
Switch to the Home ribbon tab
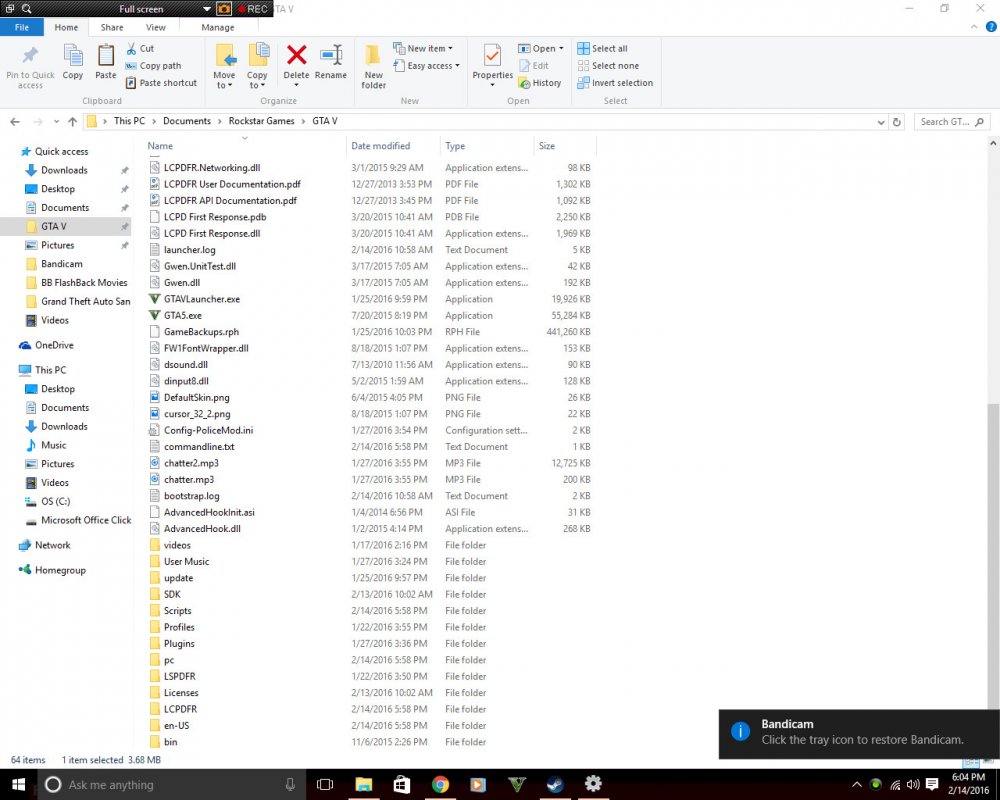point(66,27)
